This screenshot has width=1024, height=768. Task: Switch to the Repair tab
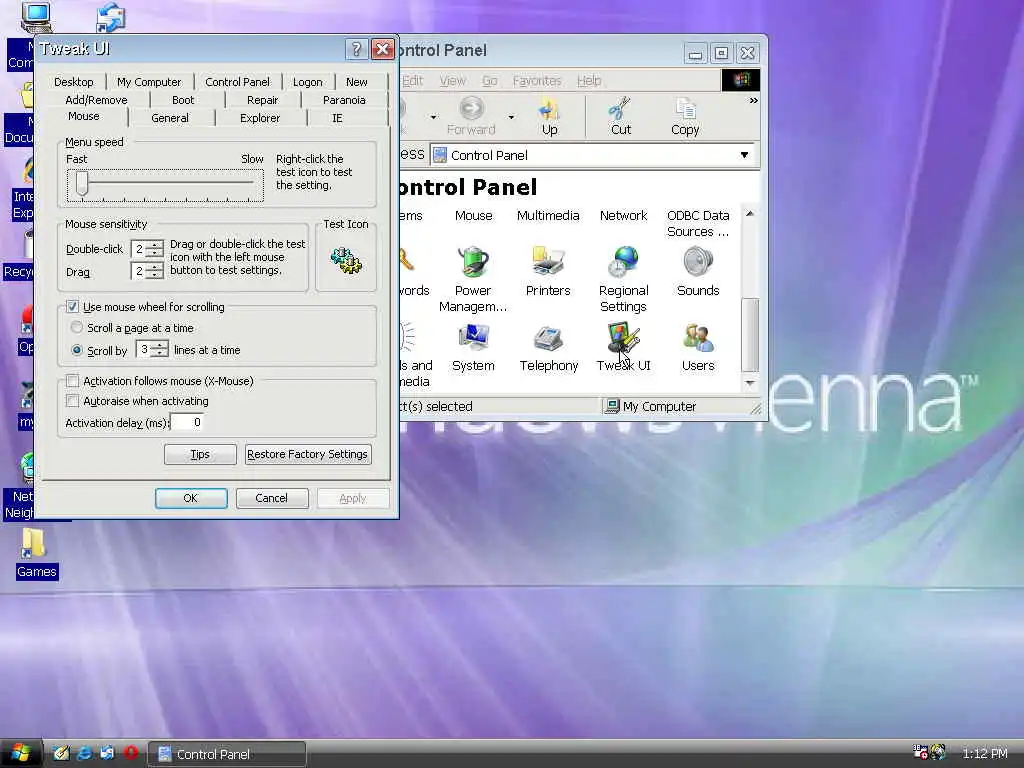(x=263, y=100)
